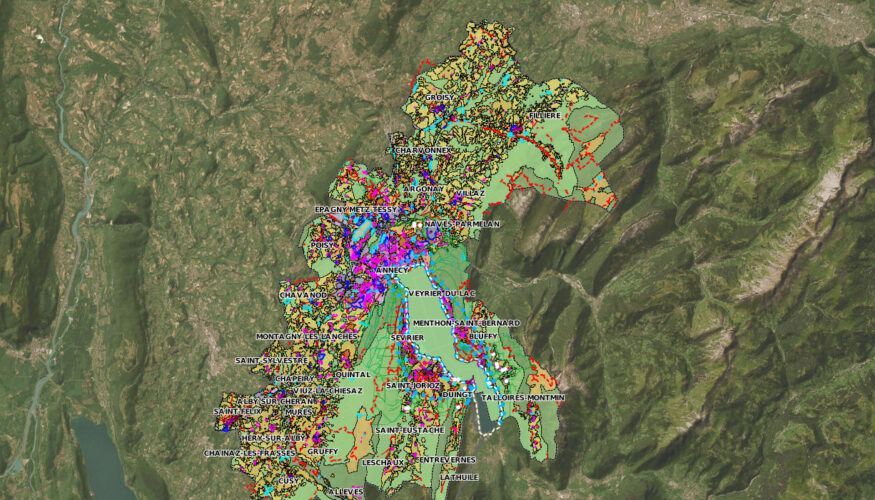Select the MENTHON-SAINT-BERNARD label
875x500 pixels.
[x=467, y=323]
